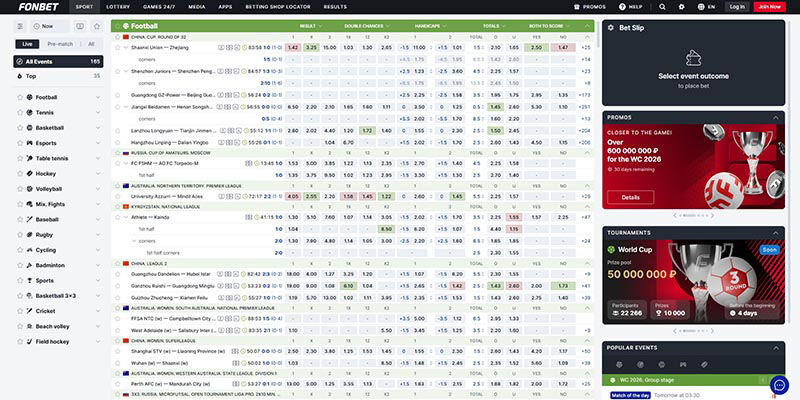Click the globe language icon in the header
This screenshot has height=400, width=800.
point(701,7)
